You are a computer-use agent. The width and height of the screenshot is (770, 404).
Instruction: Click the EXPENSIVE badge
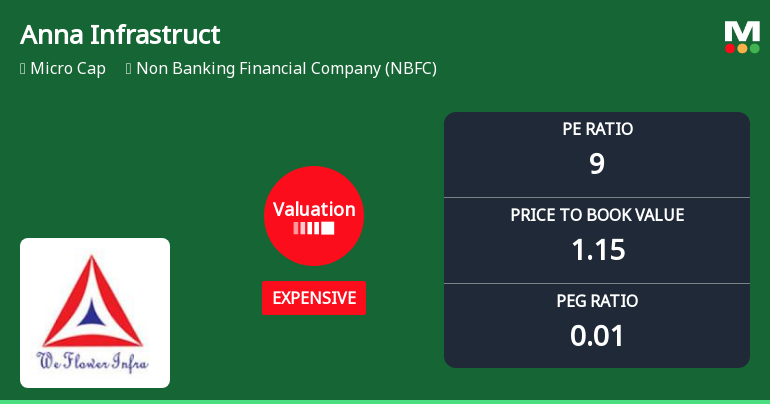coord(314,298)
